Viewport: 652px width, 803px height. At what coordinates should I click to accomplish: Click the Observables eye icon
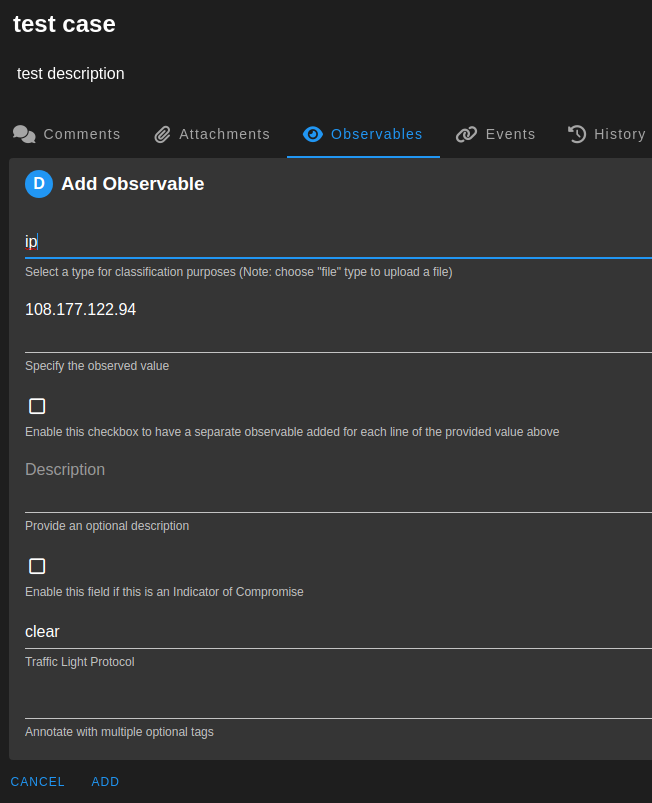coord(312,134)
